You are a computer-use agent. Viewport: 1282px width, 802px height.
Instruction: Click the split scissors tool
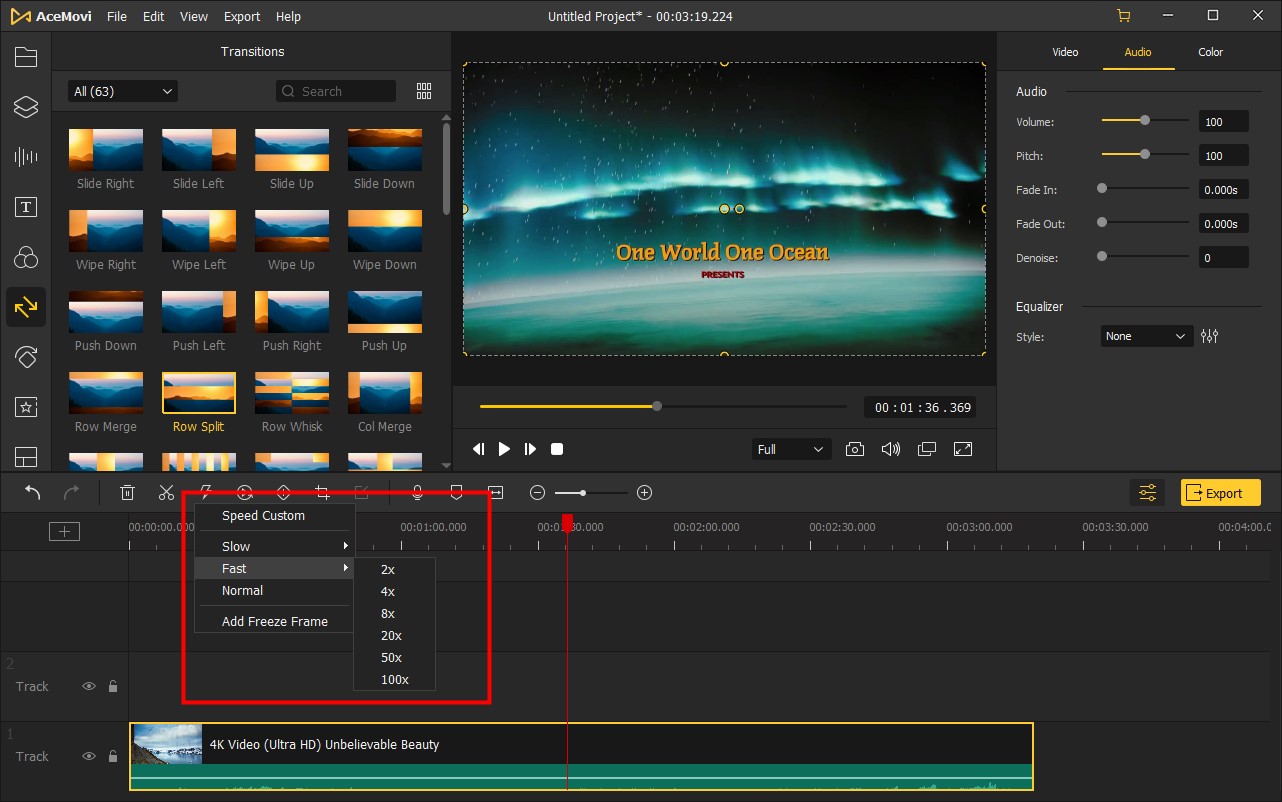click(166, 493)
